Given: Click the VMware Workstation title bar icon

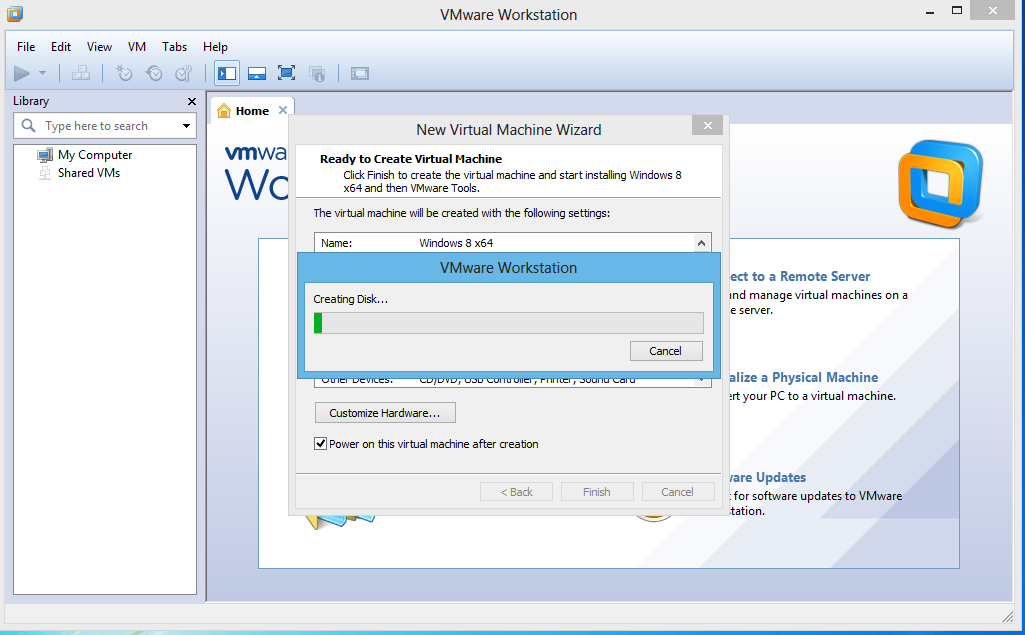Looking at the screenshot, I should (x=15, y=14).
